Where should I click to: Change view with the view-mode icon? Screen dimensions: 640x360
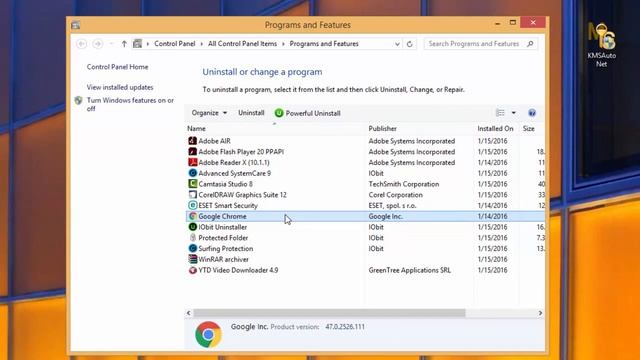tap(500, 113)
